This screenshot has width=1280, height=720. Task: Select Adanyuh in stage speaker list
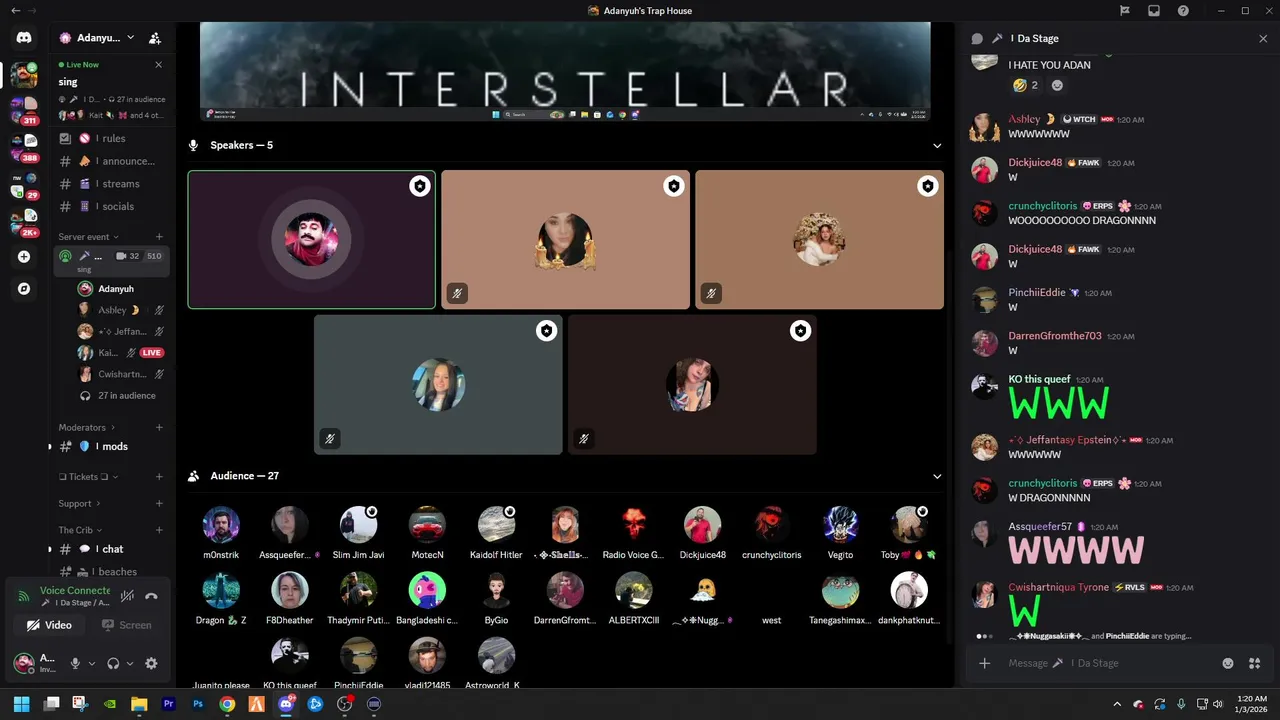120,289
